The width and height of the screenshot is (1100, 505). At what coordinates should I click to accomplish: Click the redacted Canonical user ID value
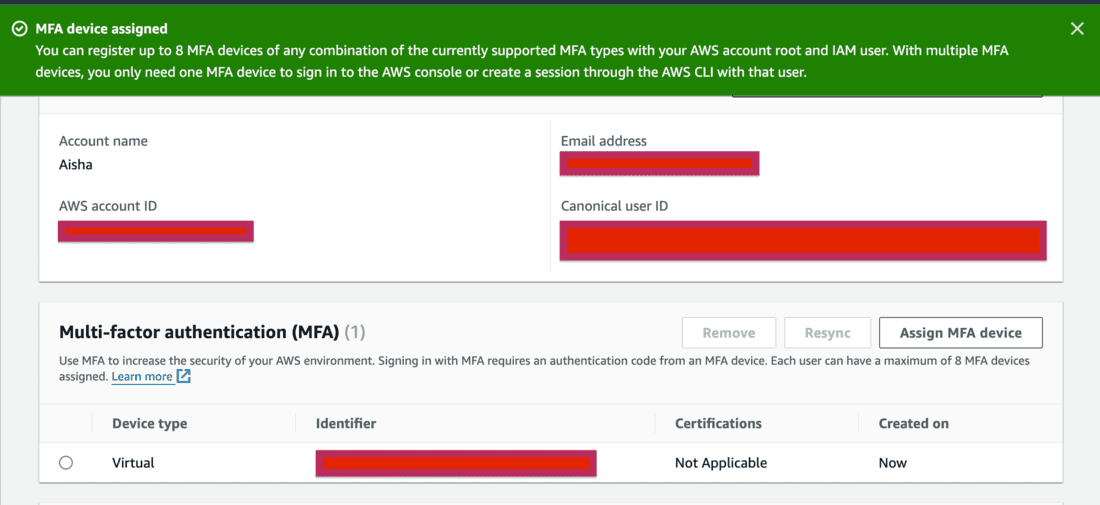[803, 241]
